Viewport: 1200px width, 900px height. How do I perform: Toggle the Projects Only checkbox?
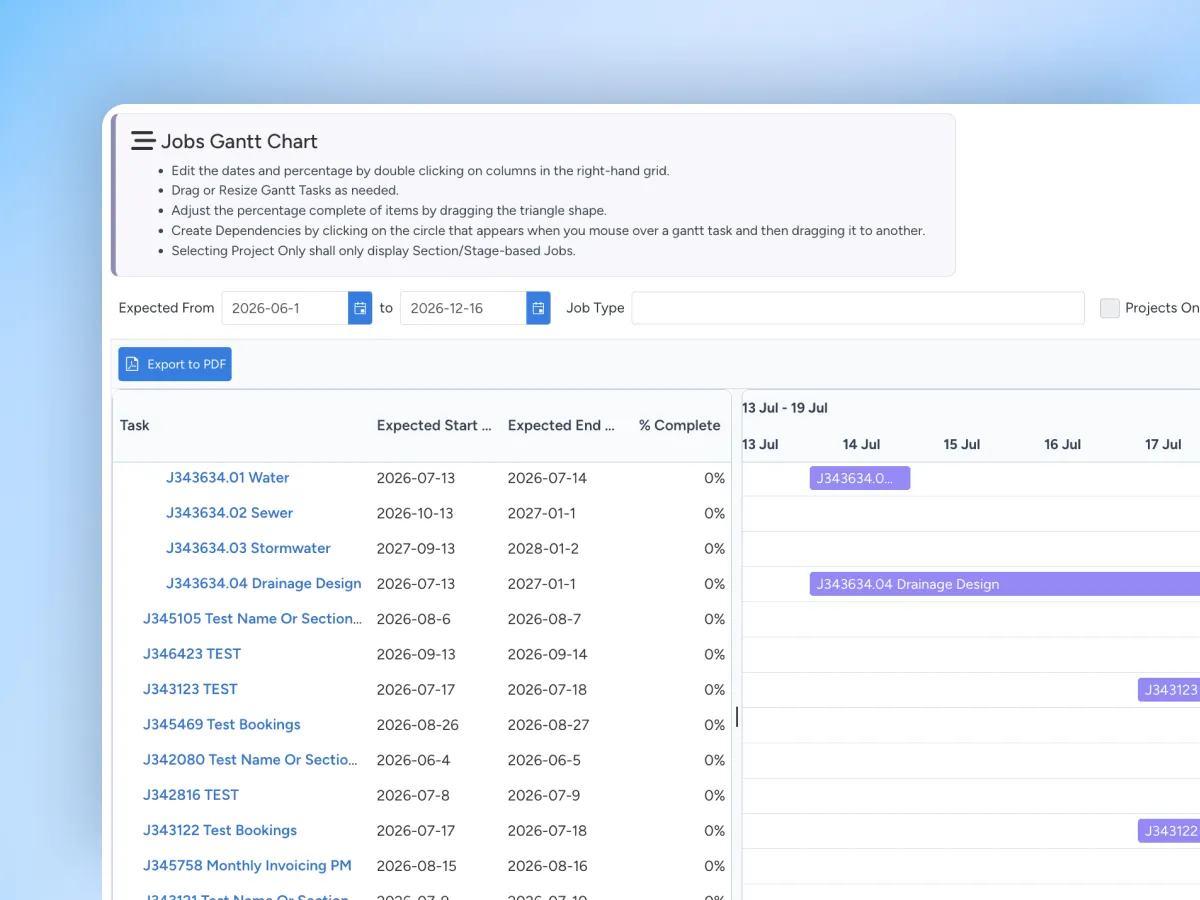click(1110, 308)
